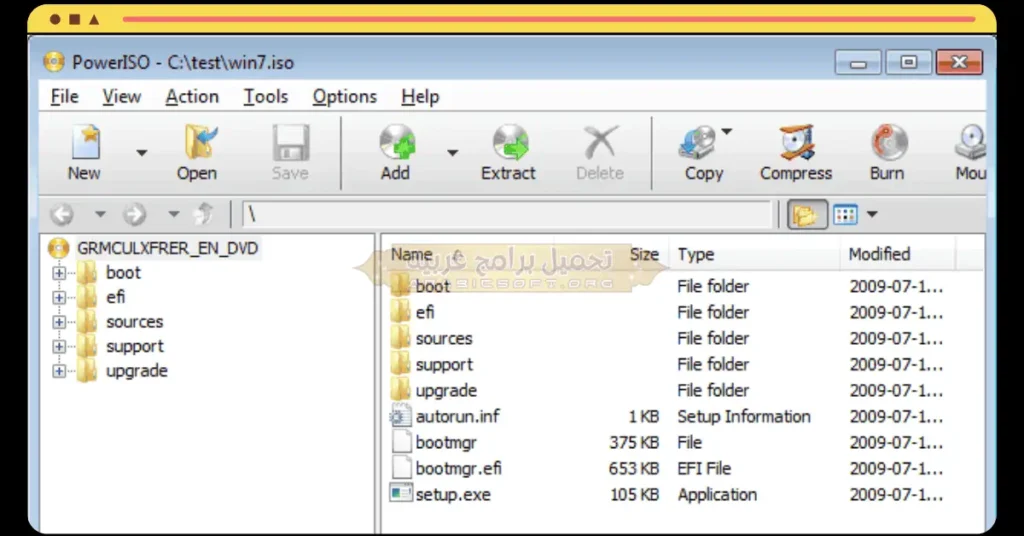Open the view mode dropdown arrow
The width and height of the screenshot is (1024, 536).
click(872, 214)
